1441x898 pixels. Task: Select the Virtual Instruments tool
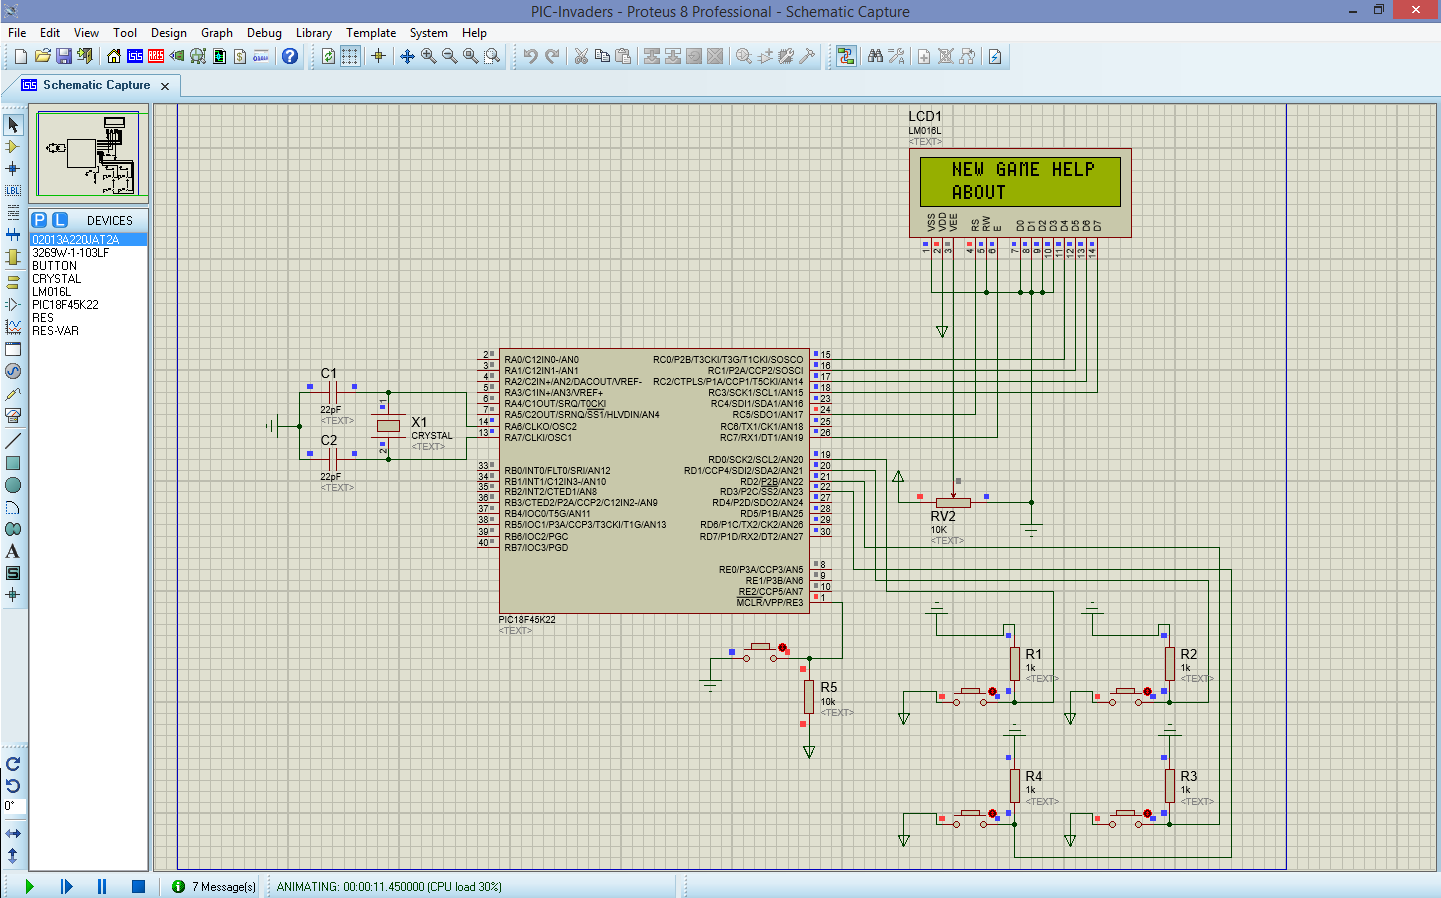(13, 415)
